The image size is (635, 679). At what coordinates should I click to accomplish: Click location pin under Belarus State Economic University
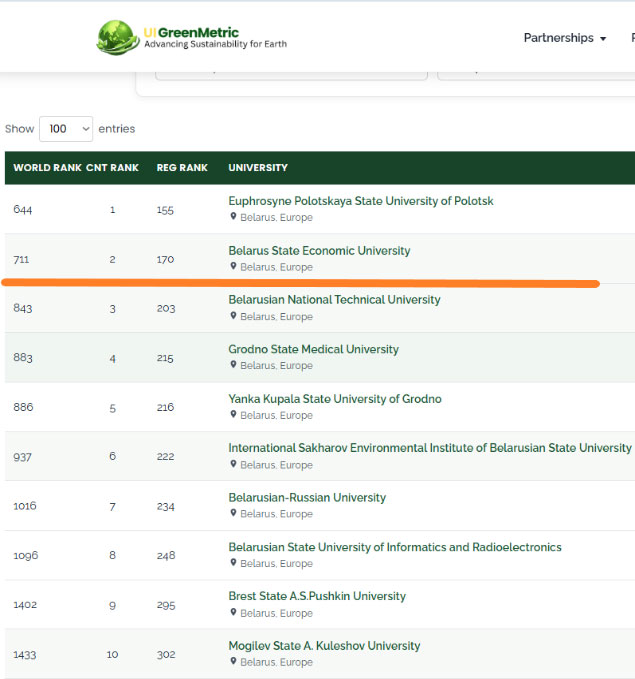click(233, 266)
